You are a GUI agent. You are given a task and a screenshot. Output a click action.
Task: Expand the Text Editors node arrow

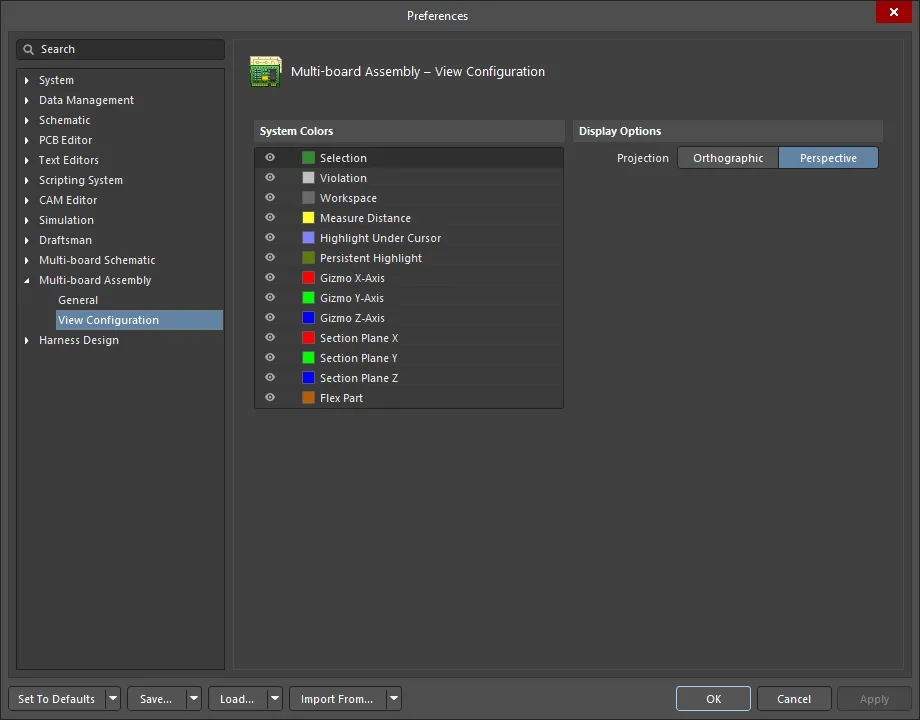(x=26, y=160)
